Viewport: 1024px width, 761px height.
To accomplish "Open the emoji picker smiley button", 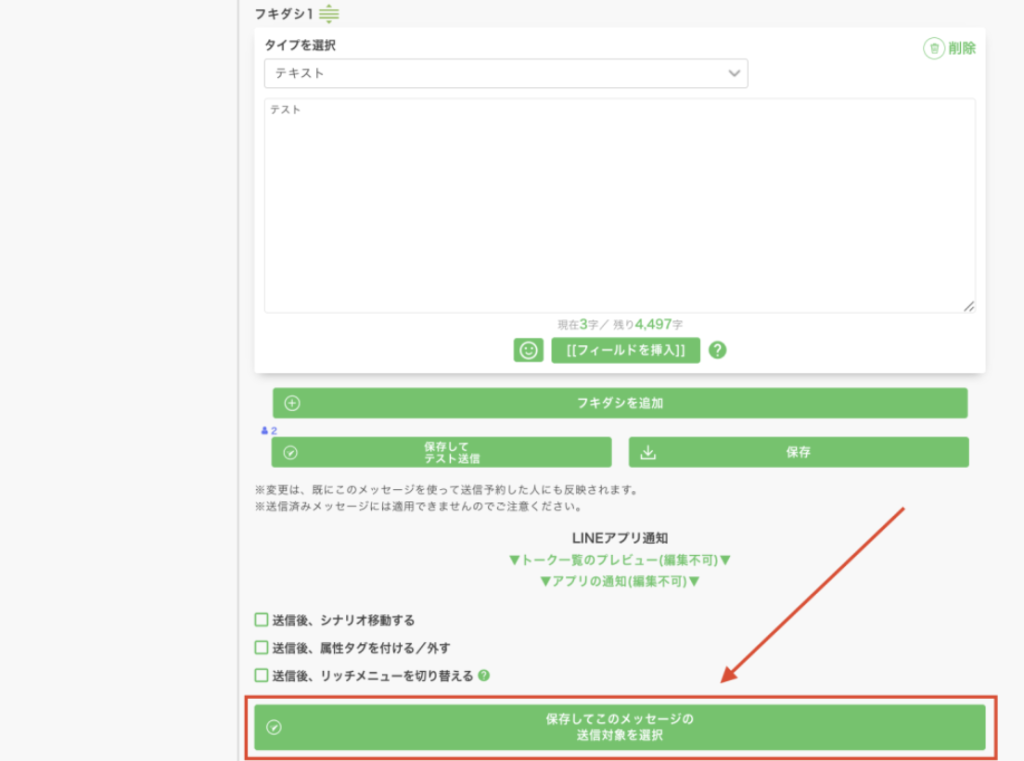I will coord(528,350).
